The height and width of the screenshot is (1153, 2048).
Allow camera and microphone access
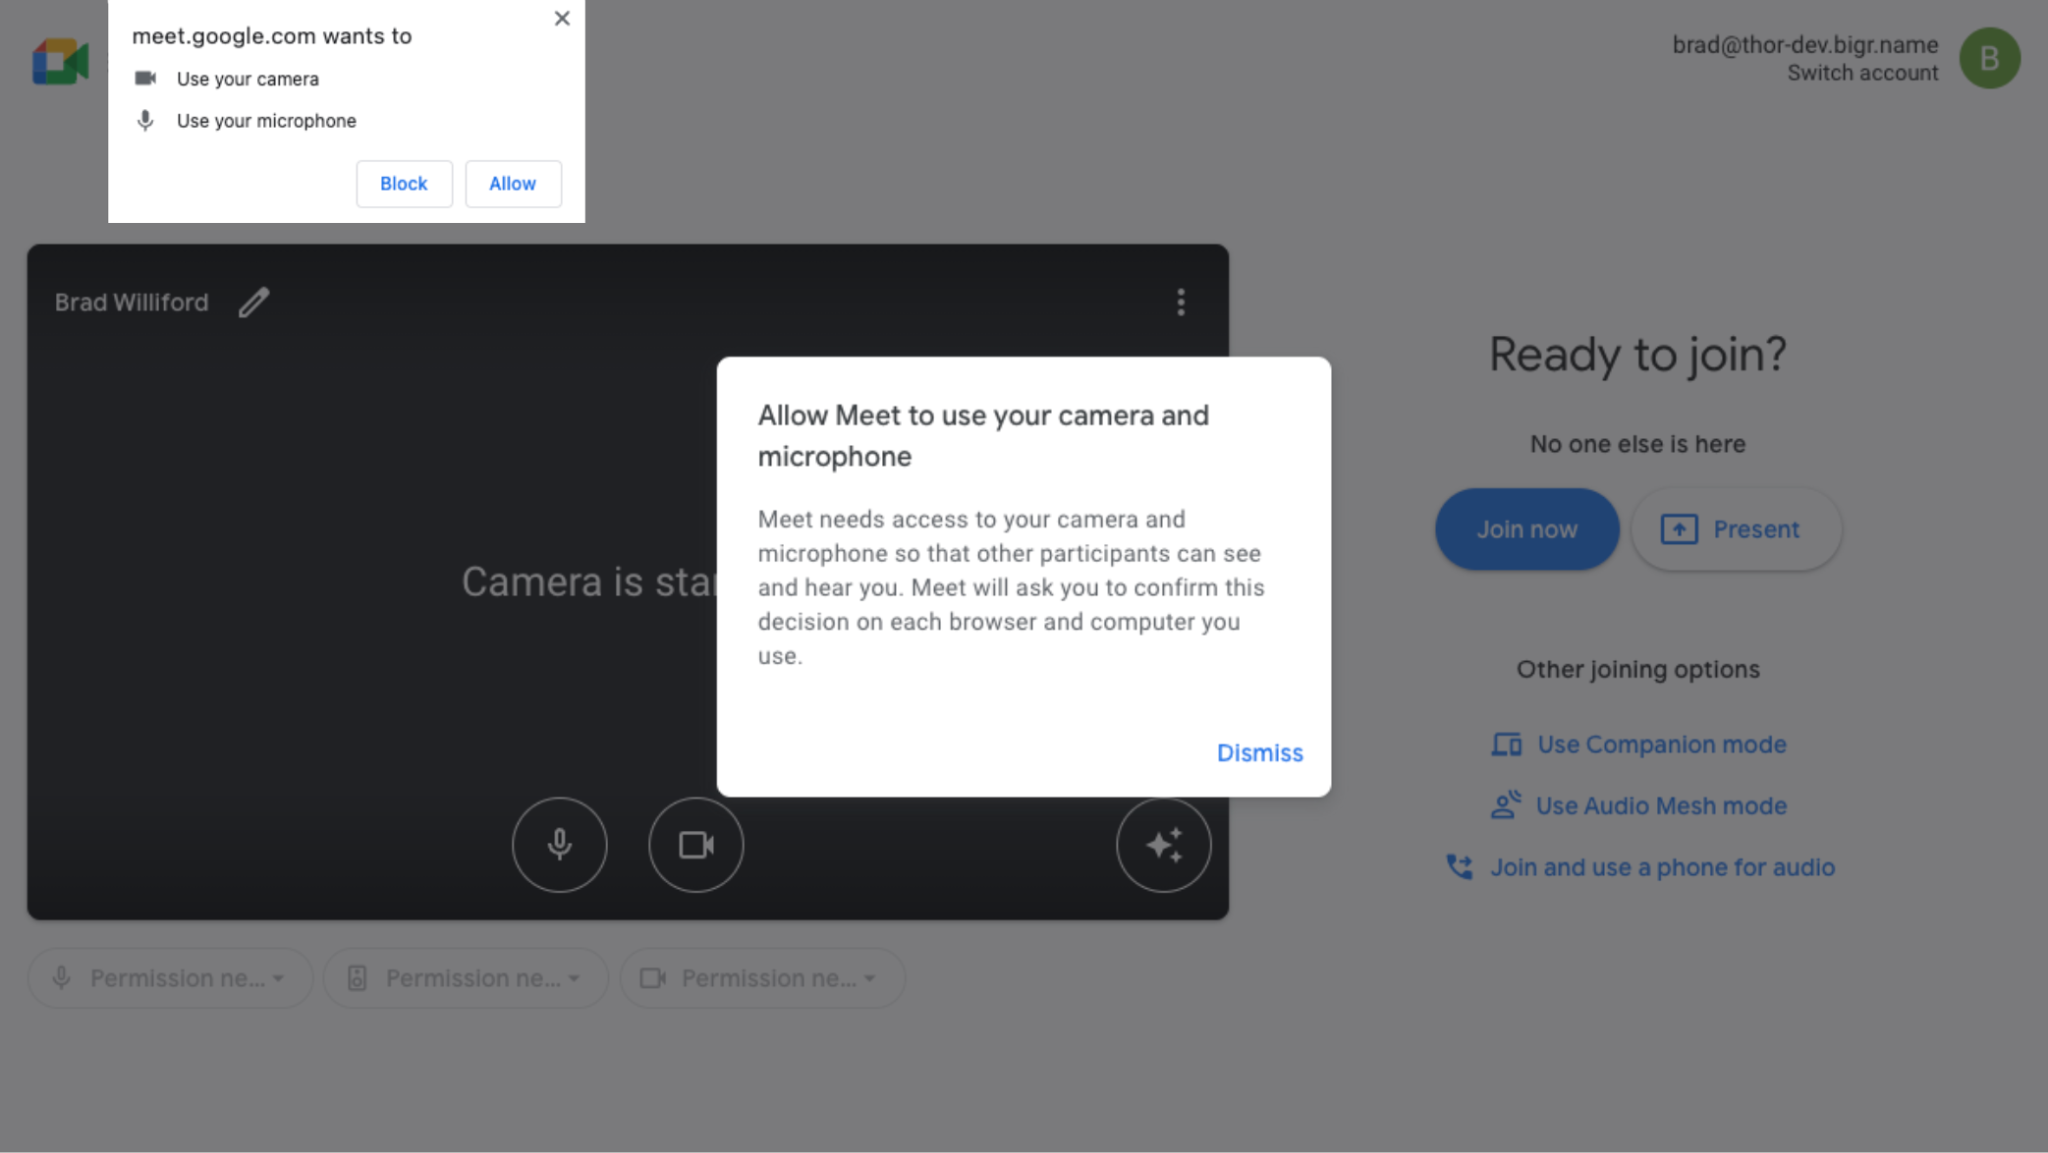pos(512,183)
